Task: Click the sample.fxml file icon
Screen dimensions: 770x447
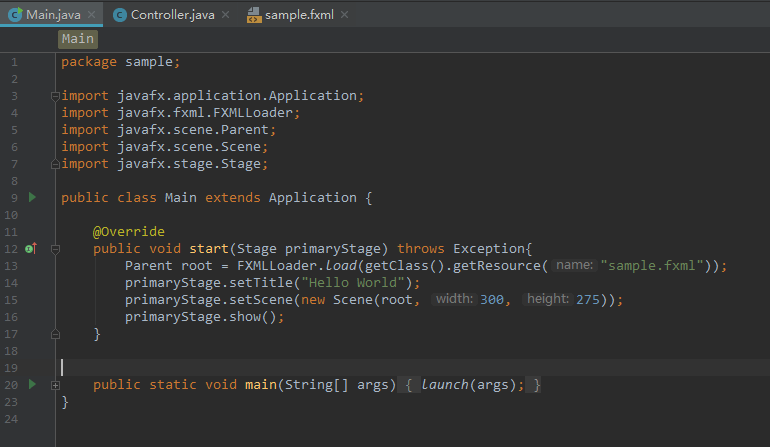Action: coord(254,15)
